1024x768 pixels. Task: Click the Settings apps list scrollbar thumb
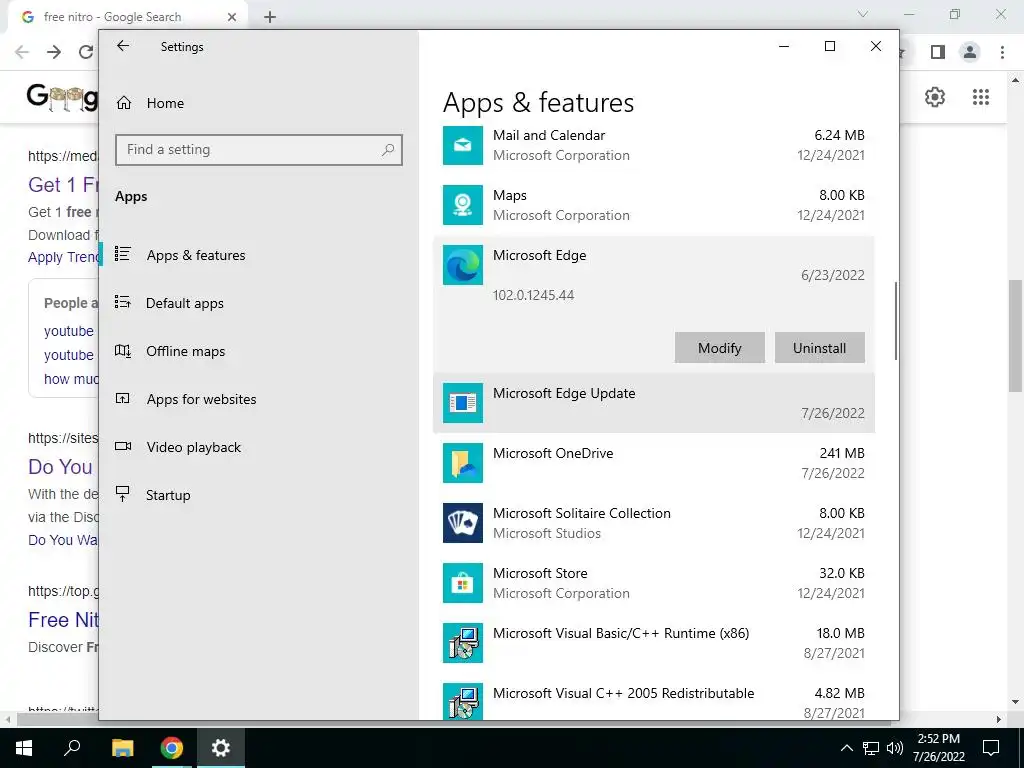coord(895,321)
